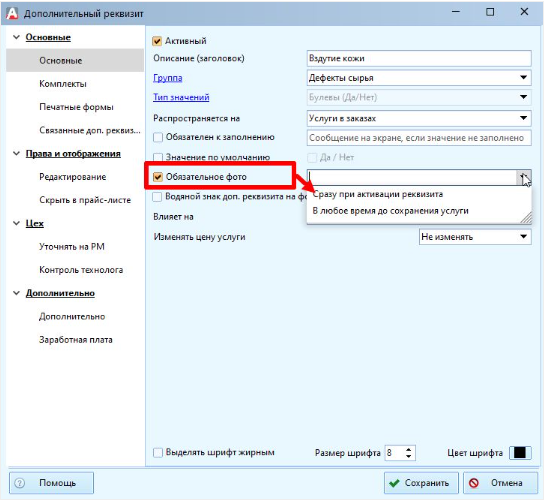Image resolution: width=545 pixels, height=501 pixels.
Task: Open Заработная плата page
Action: (x=76, y=340)
